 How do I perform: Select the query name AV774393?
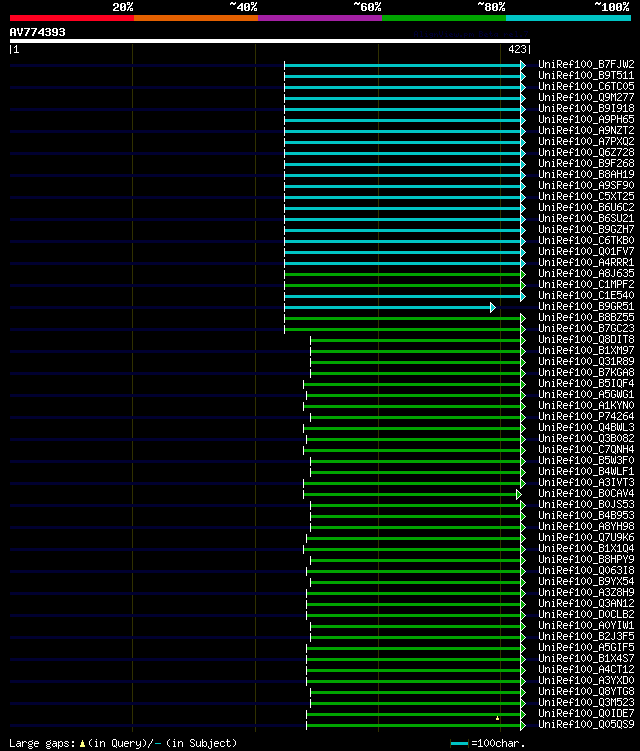(x=37, y=32)
